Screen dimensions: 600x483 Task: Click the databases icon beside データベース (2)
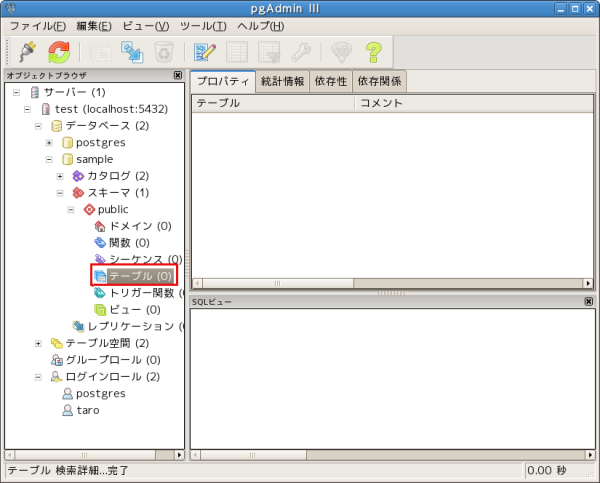pos(56,126)
